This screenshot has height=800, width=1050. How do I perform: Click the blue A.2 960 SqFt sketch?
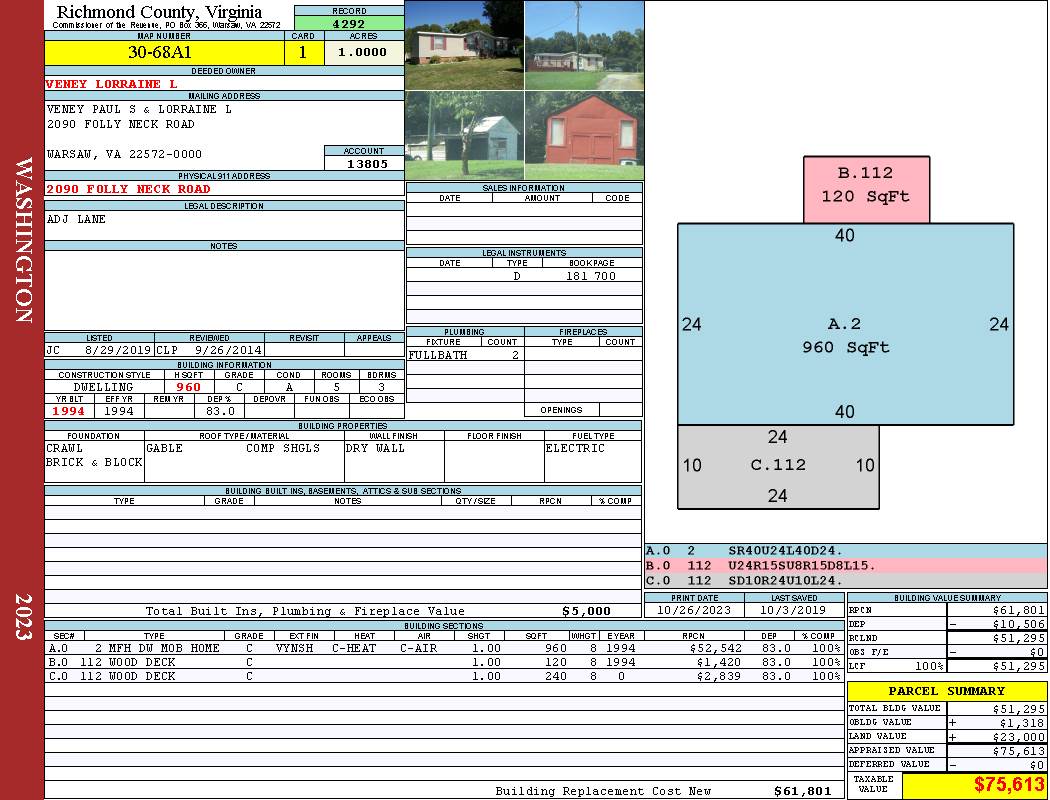(845, 324)
